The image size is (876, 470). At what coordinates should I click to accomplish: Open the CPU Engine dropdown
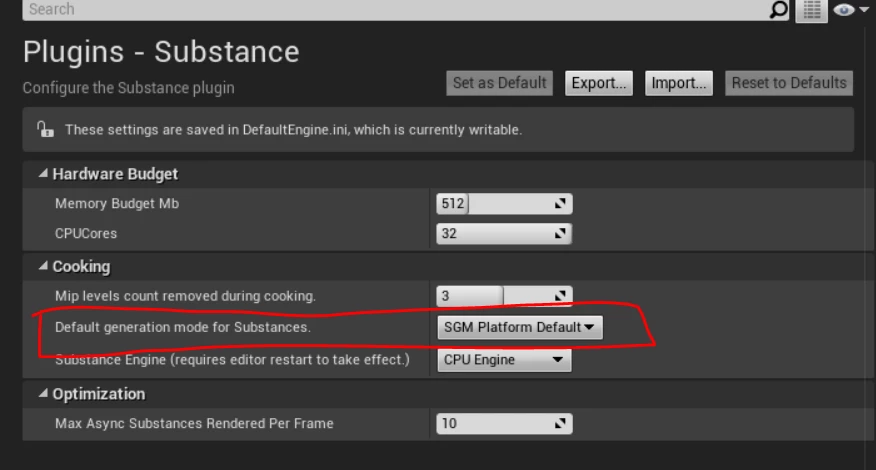[x=504, y=360]
